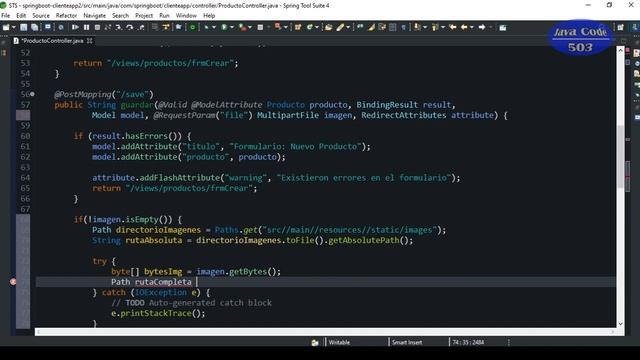Open the Coverage dropdown arrow

point(250,27)
